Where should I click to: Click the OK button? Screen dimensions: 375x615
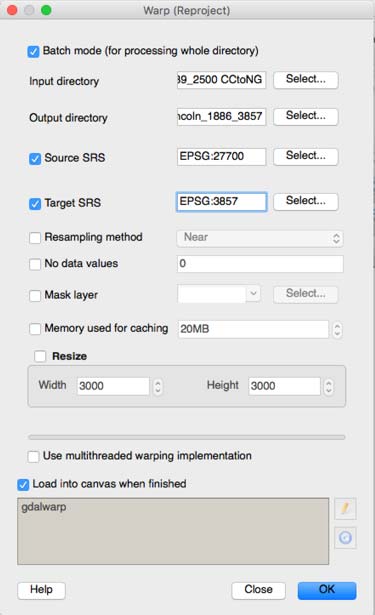(327, 590)
